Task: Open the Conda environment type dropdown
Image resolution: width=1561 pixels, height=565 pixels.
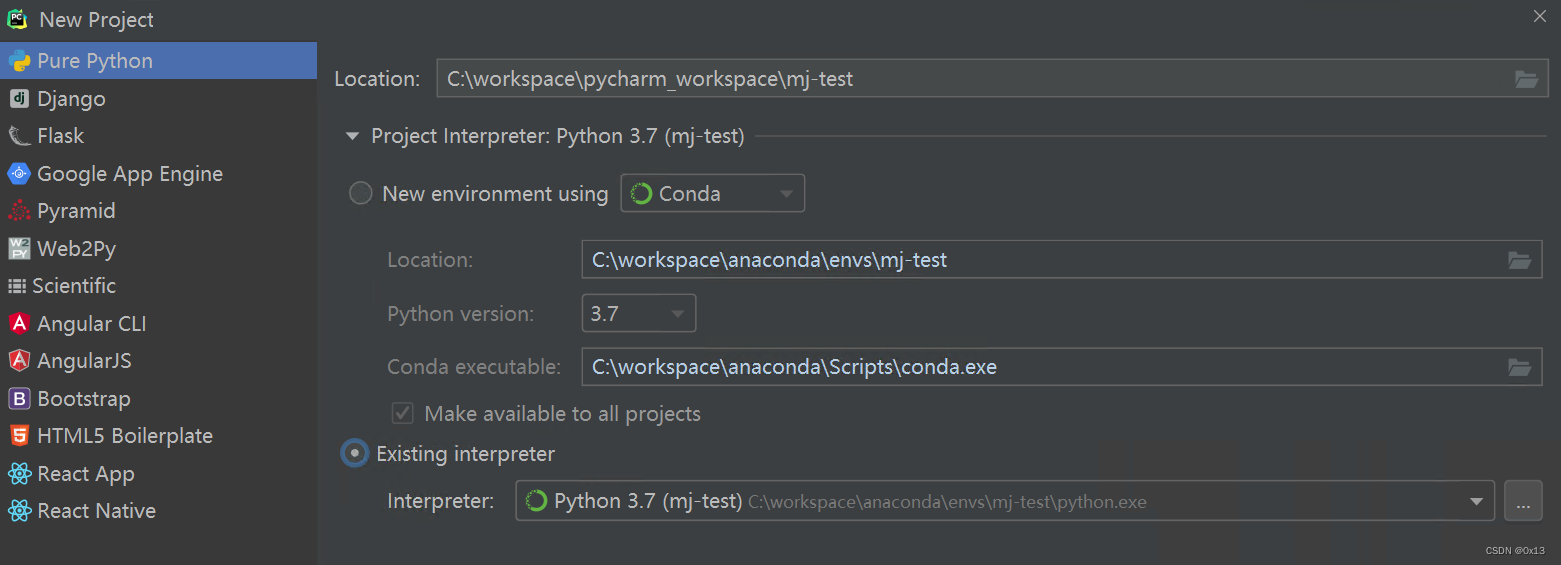Action: (x=712, y=194)
